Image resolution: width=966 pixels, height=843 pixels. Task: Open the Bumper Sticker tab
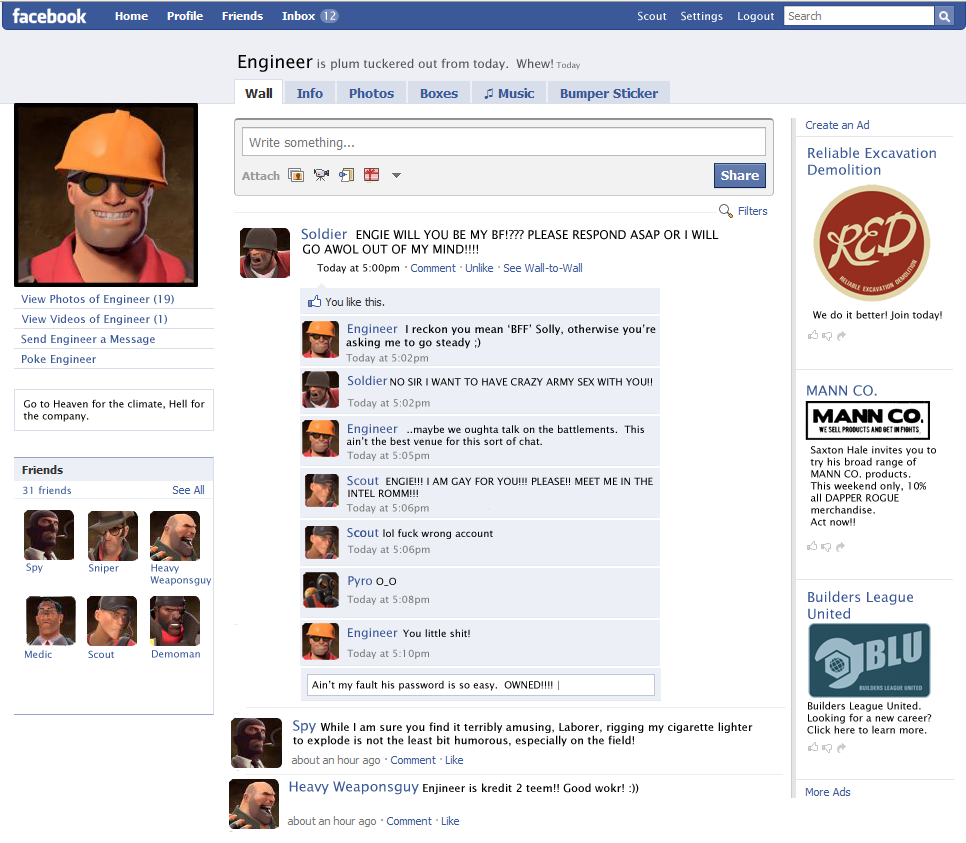(609, 93)
